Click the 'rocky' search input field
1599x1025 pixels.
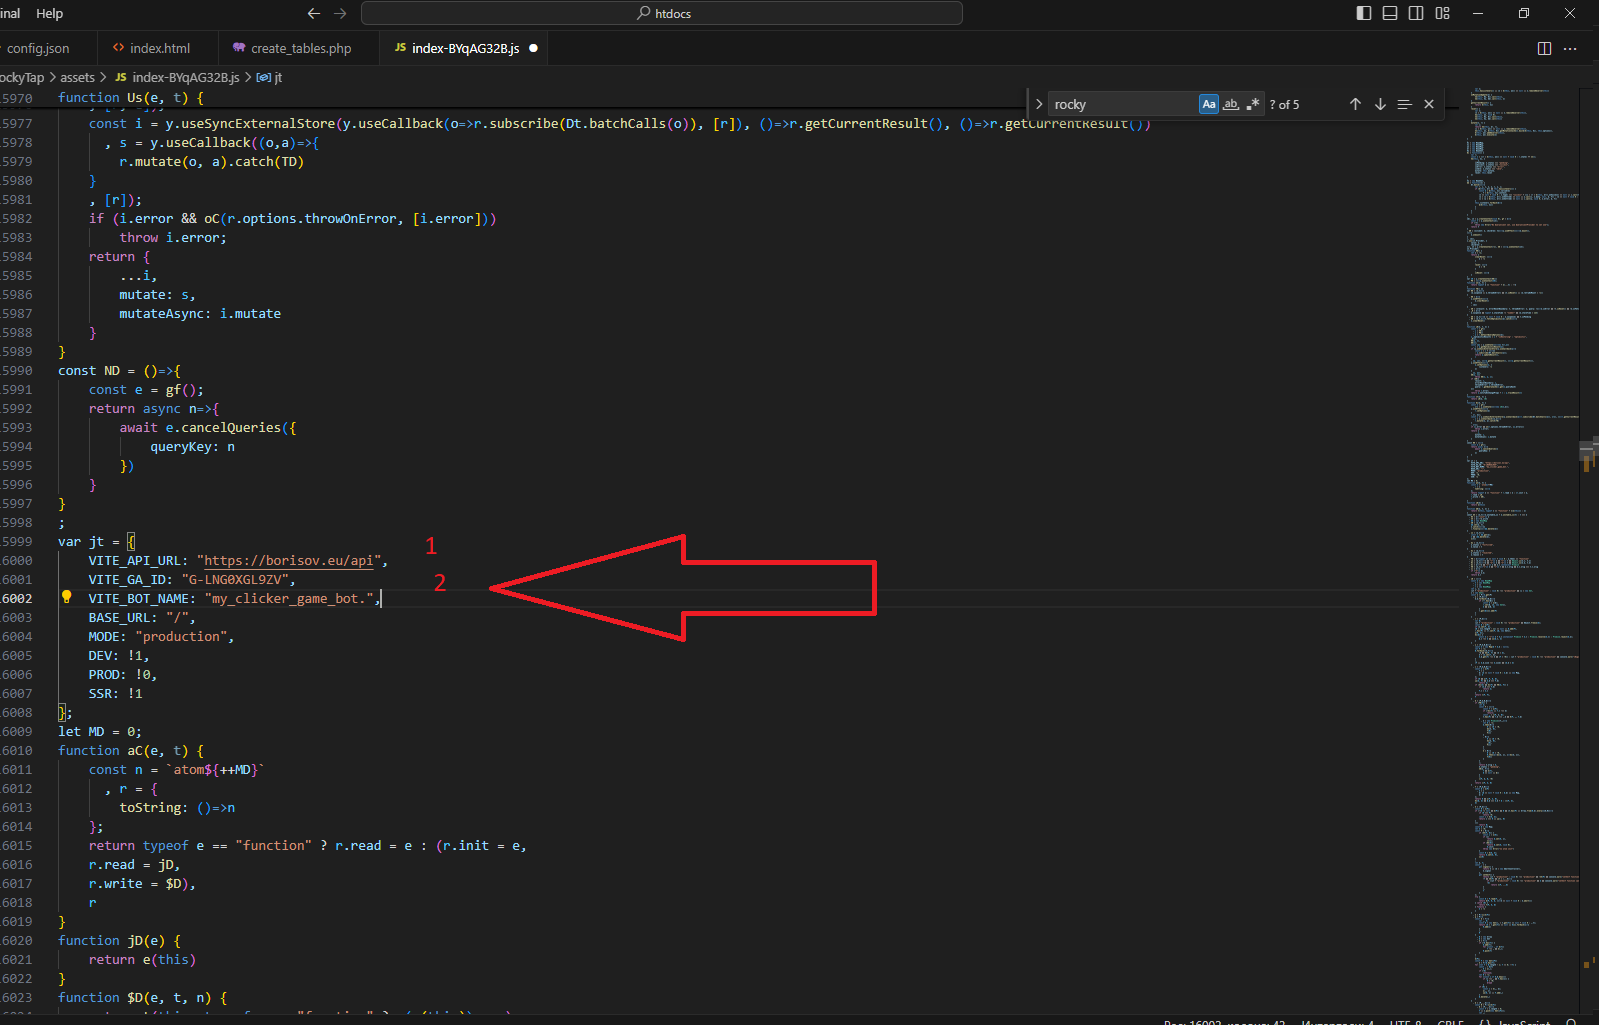(1120, 104)
